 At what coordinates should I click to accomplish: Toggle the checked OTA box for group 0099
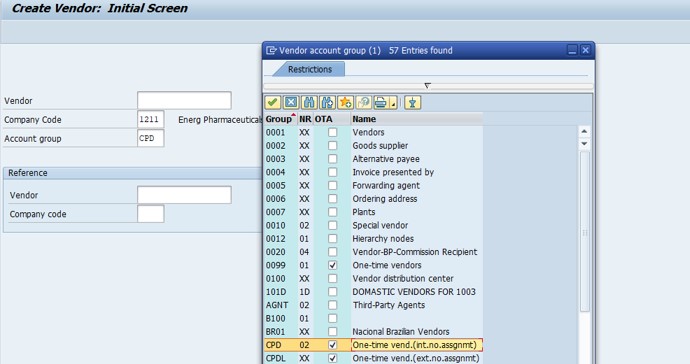click(333, 265)
